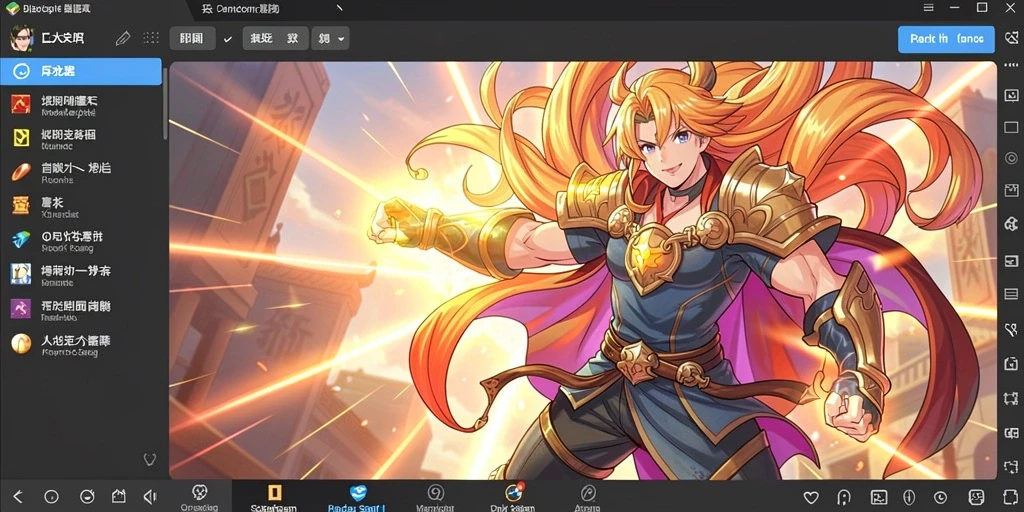
Task: Expand the chevron at bottom of left sidebar
Action: 150,459
